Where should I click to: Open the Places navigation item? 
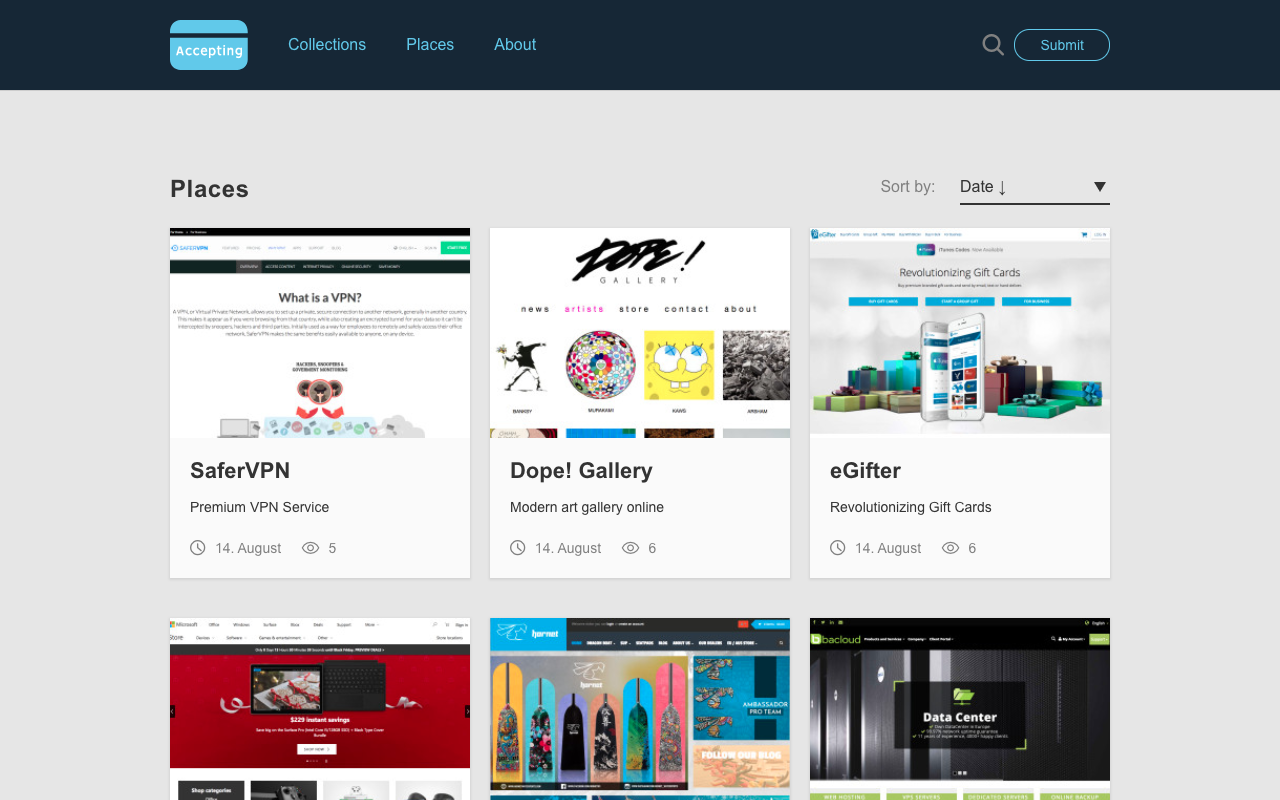tap(430, 45)
